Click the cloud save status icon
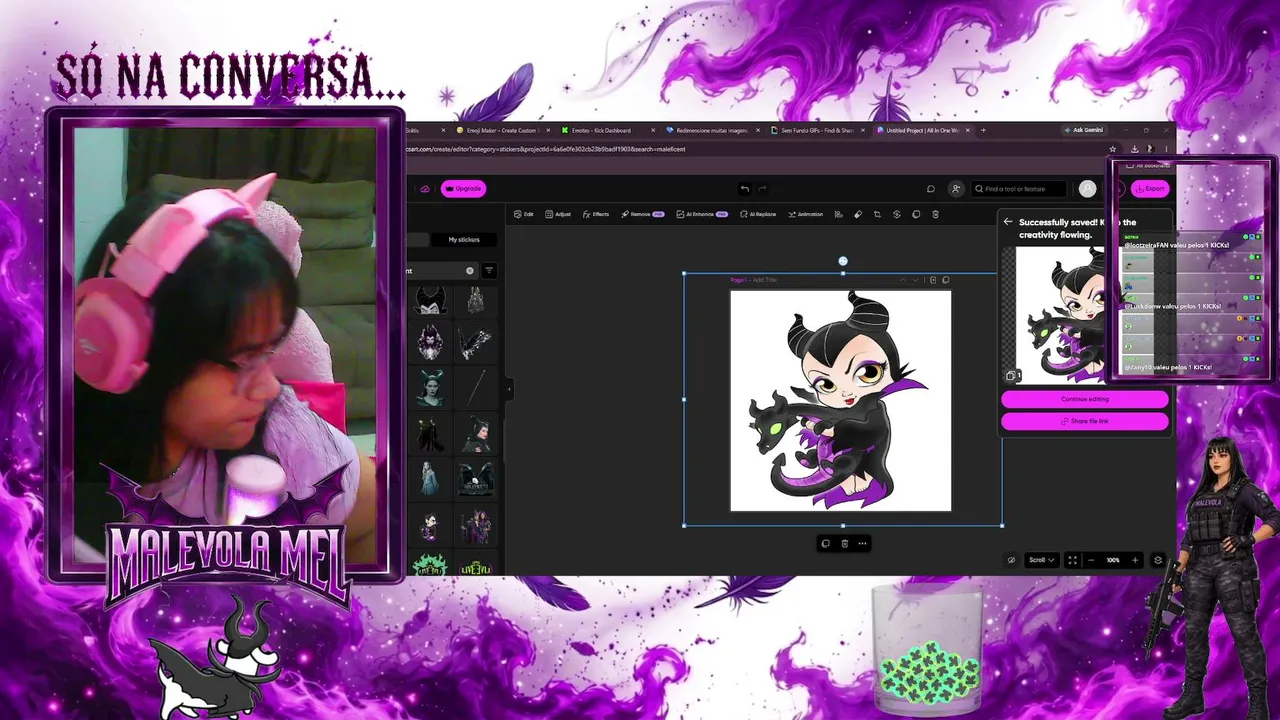The image size is (1280, 720). [425, 188]
